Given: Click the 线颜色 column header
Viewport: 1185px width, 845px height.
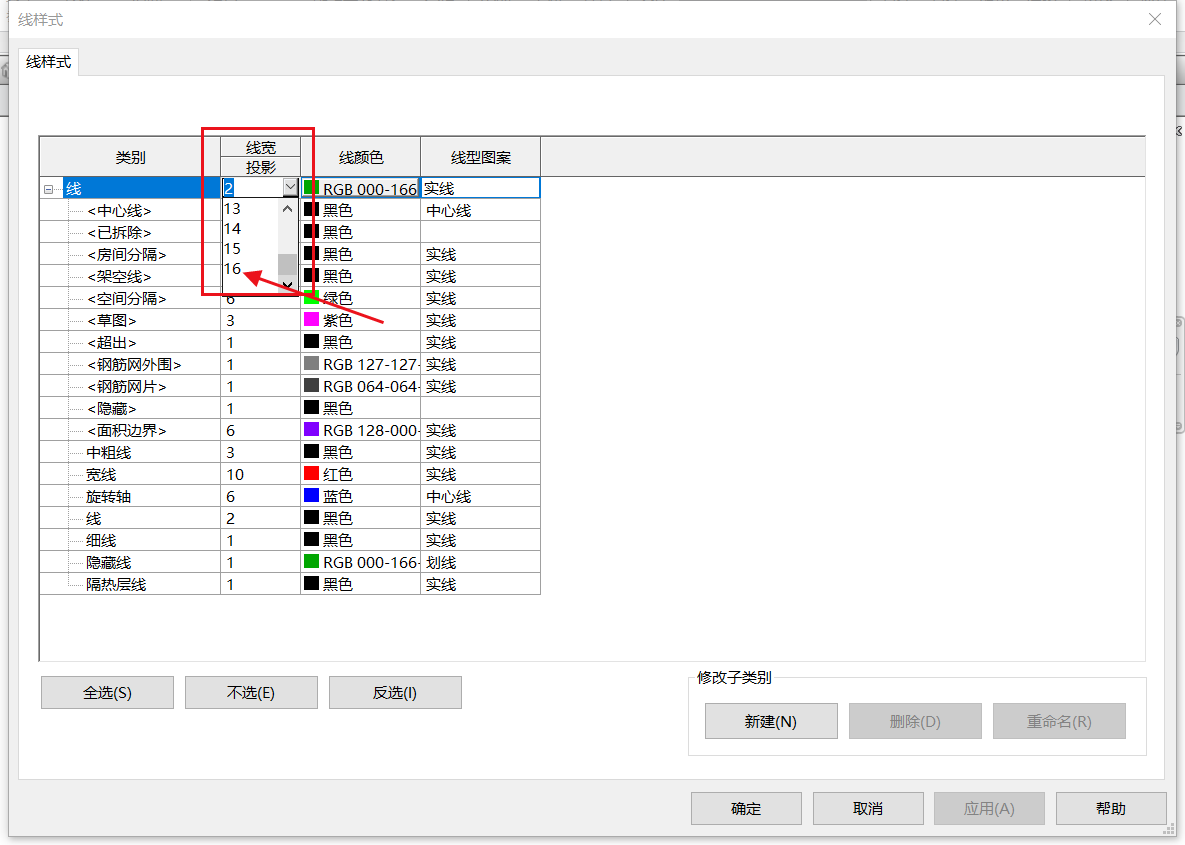Looking at the screenshot, I should pos(360,157).
